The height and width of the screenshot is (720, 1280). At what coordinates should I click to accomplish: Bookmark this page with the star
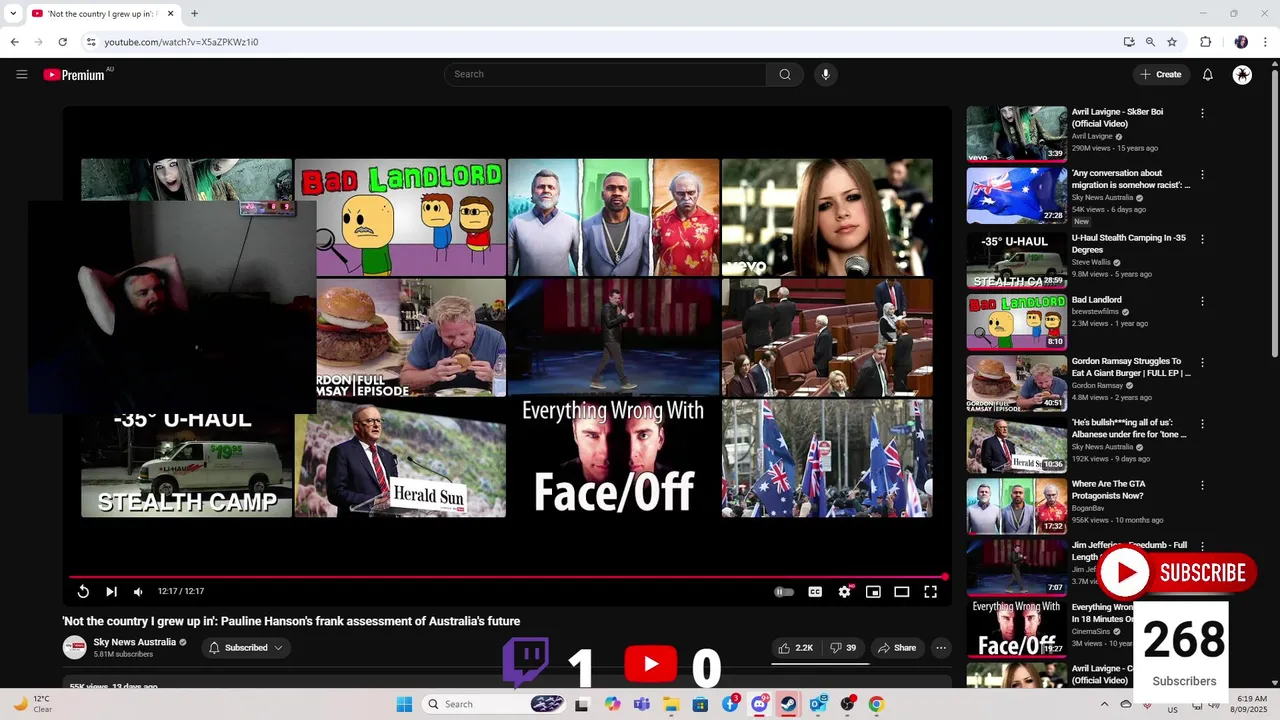point(1172,42)
